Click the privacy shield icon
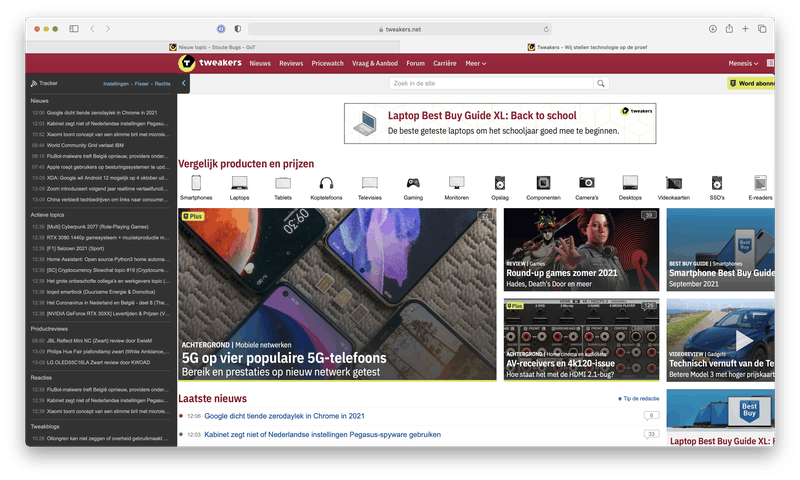800x480 pixels. point(238,29)
